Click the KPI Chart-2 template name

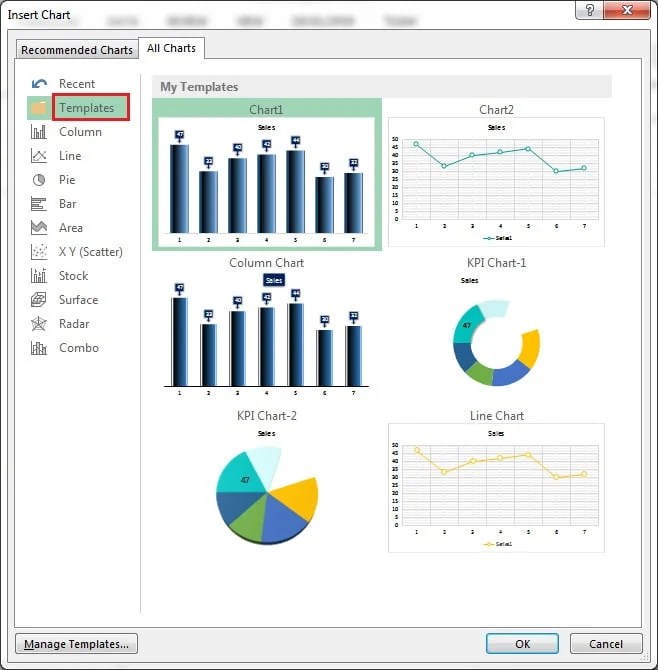point(267,416)
